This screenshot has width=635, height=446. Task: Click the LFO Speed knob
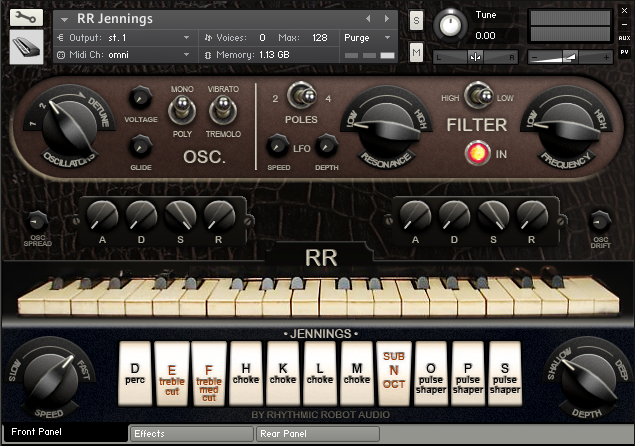pyautogui.click(x=278, y=145)
